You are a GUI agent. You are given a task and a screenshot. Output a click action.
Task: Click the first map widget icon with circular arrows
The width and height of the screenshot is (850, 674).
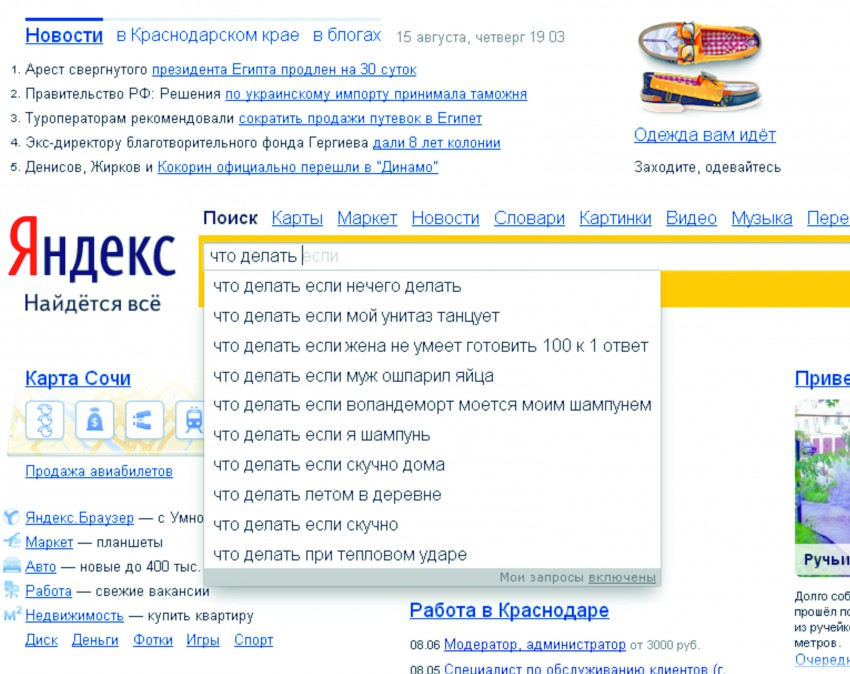coord(44,421)
